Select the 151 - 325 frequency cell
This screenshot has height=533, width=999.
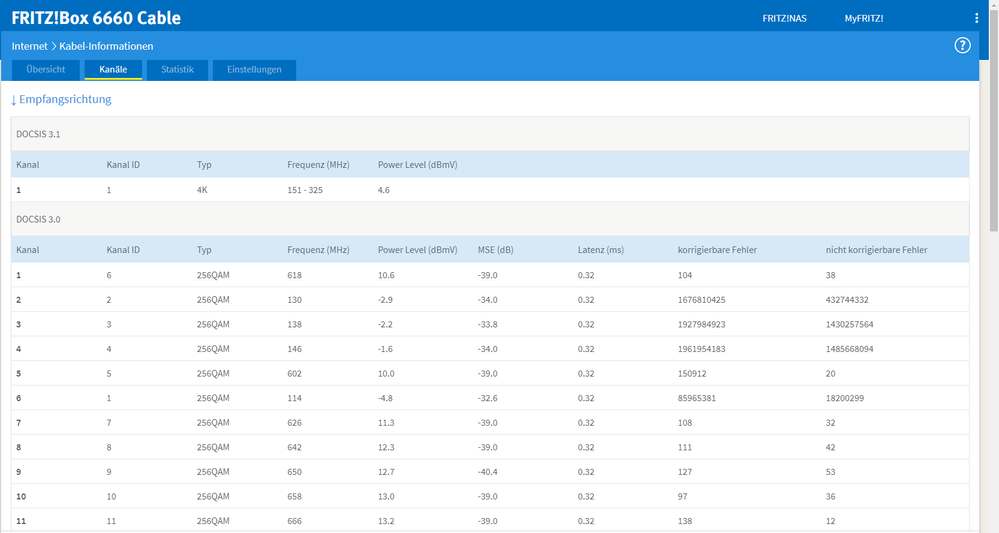point(305,189)
